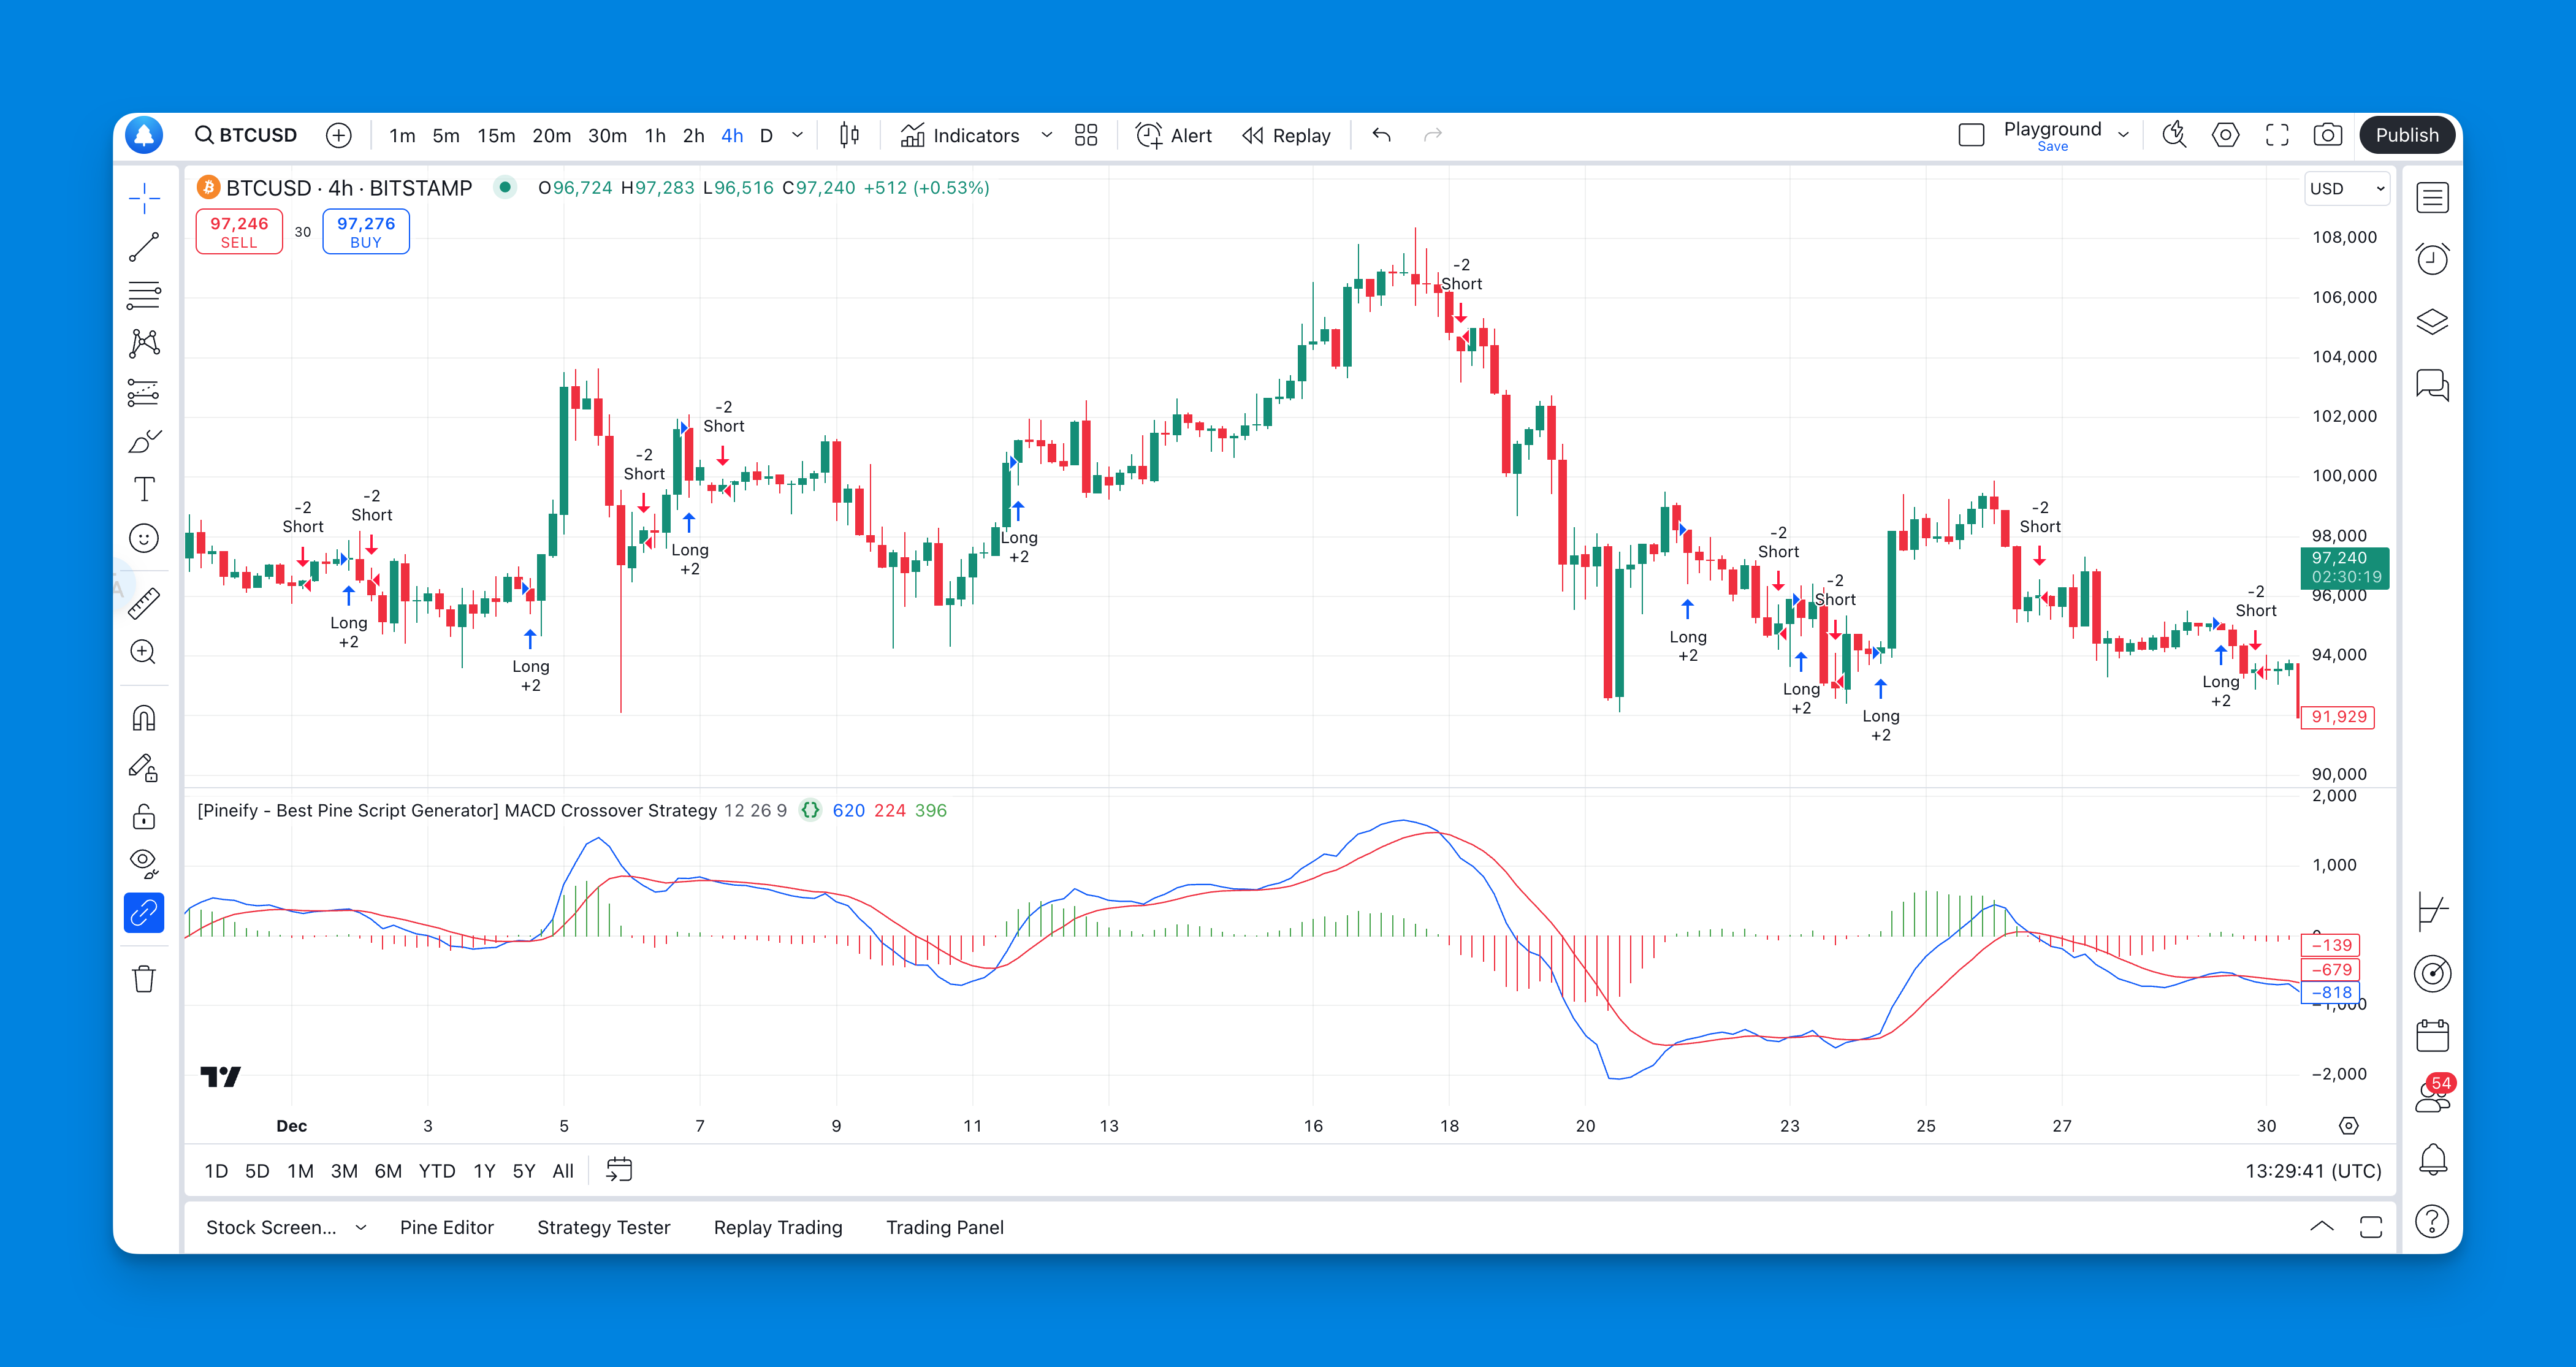Switch to the 15m timeframe
This screenshot has height=1367, width=2576.
click(x=496, y=135)
